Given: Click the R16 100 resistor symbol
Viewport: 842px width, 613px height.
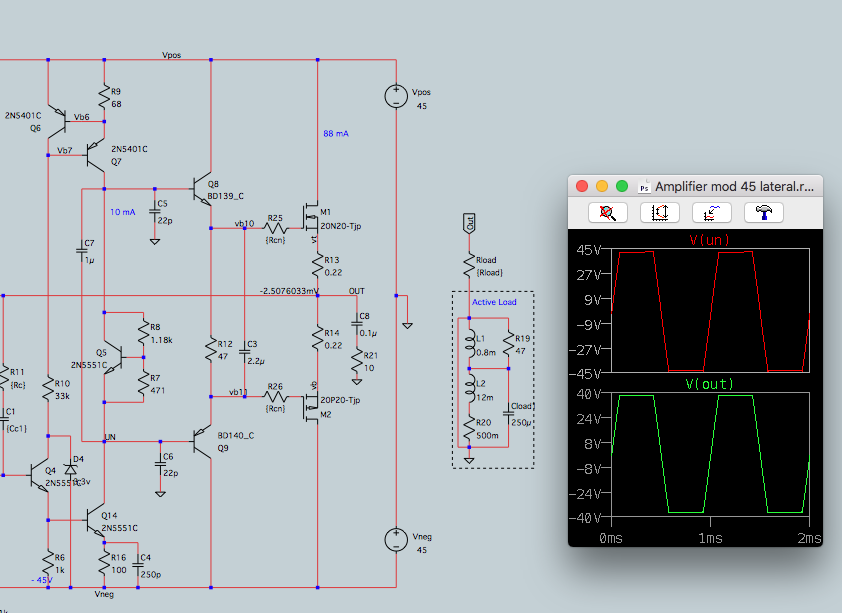Looking at the screenshot, I should (x=104, y=563).
